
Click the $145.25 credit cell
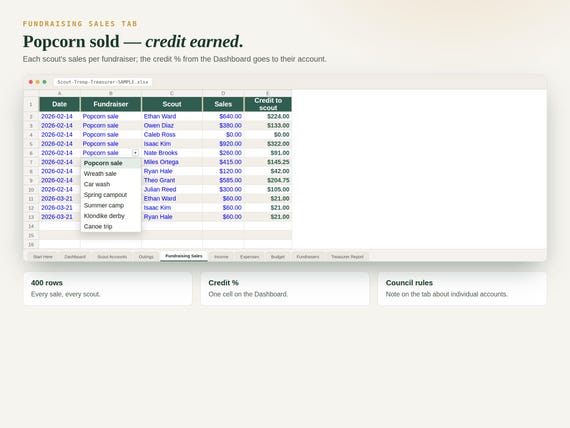pyautogui.click(x=268, y=162)
